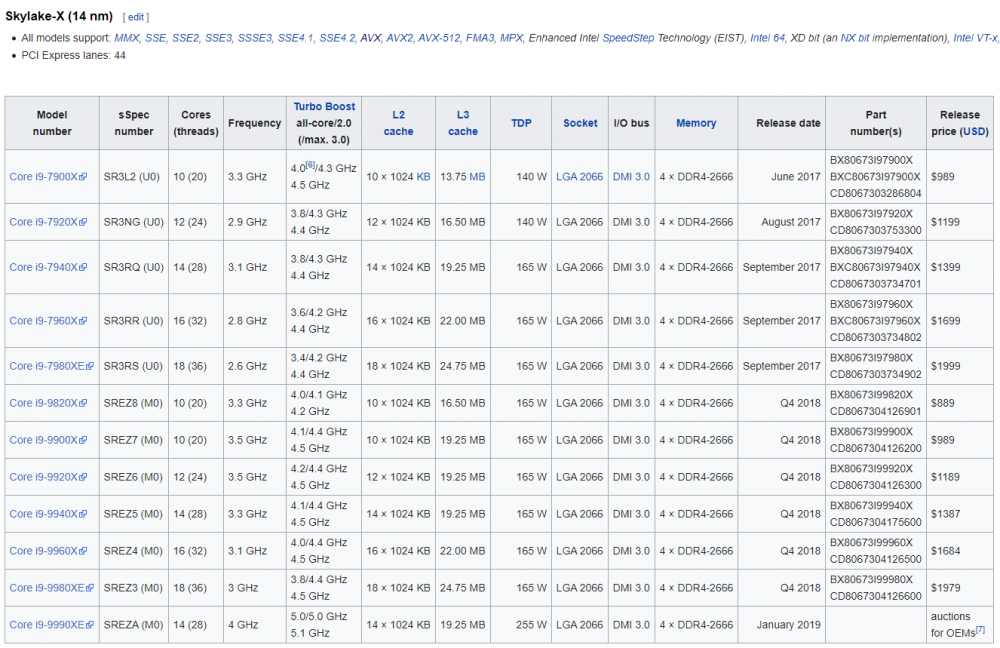The height and width of the screenshot is (648, 1000).
Task: Click the Memory column header link
Action: pos(696,123)
